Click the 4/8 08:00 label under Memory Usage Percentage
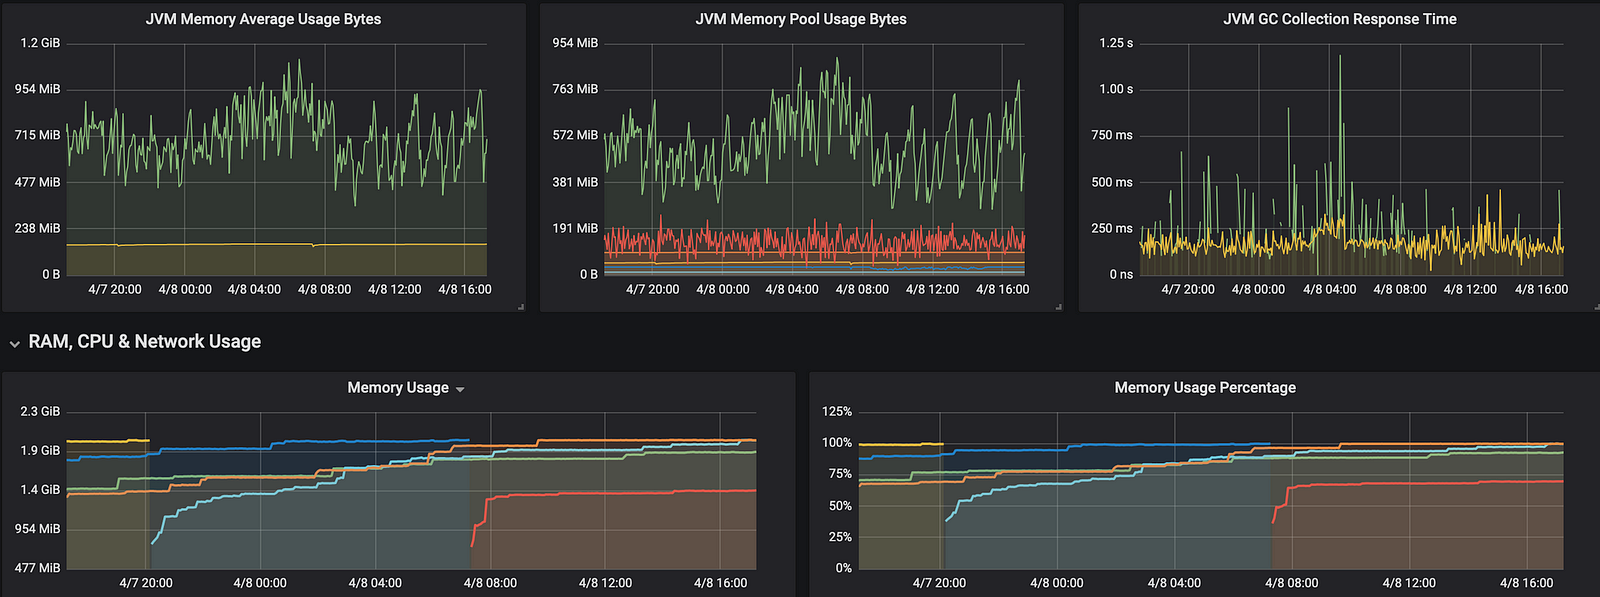The image size is (1600, 597). (x=1291, y=583)
